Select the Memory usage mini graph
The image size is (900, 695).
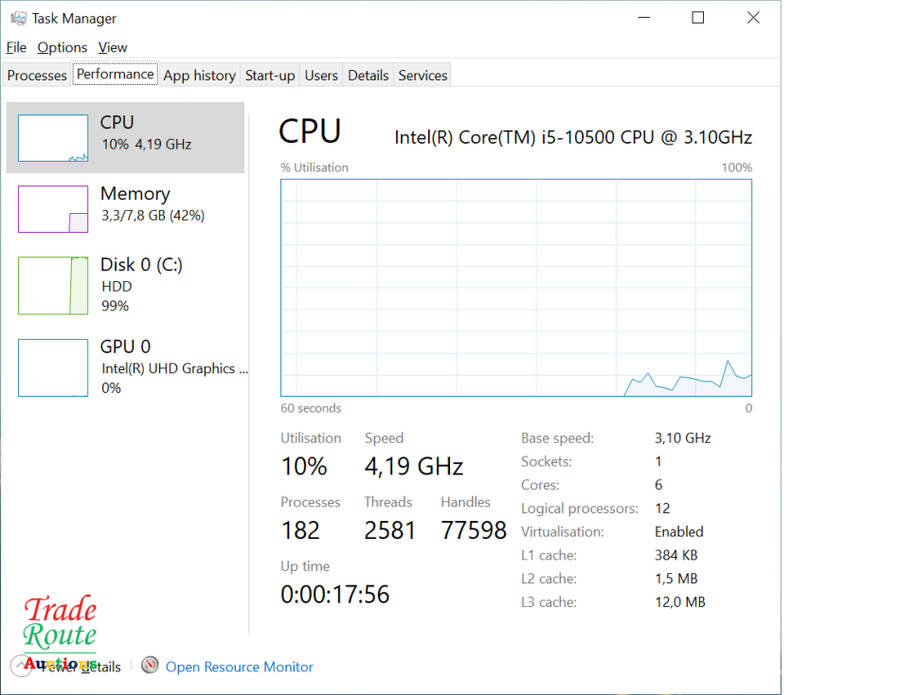tap(53, 209)
